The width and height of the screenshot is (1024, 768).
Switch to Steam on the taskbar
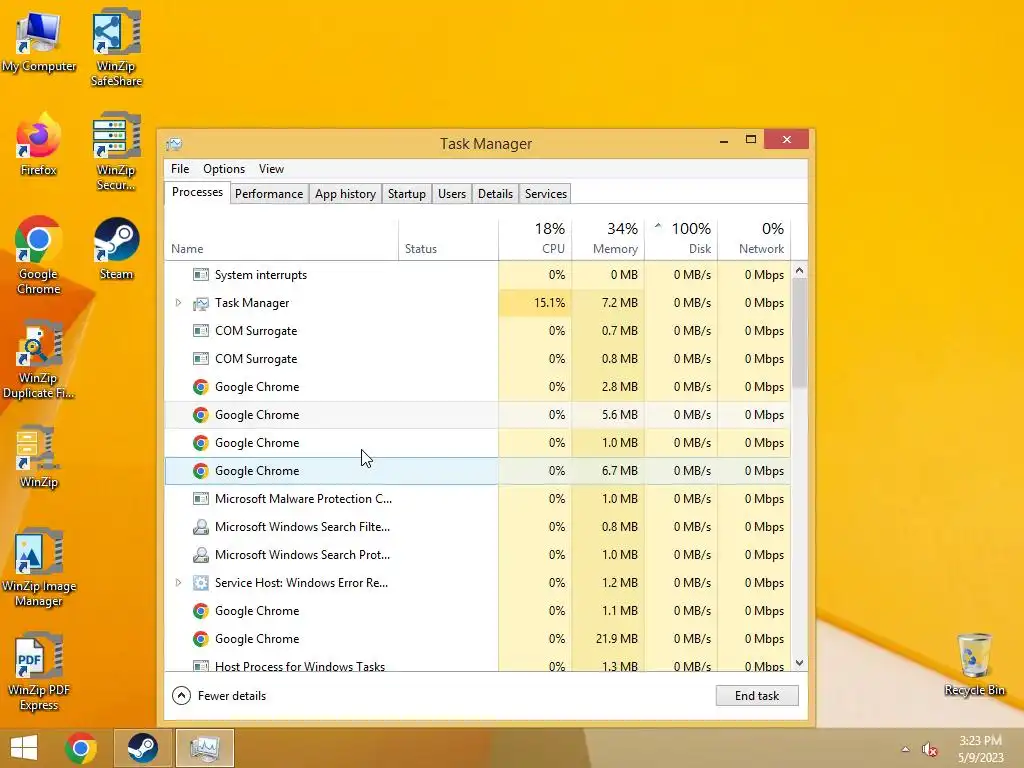click(x=142, y=748)
